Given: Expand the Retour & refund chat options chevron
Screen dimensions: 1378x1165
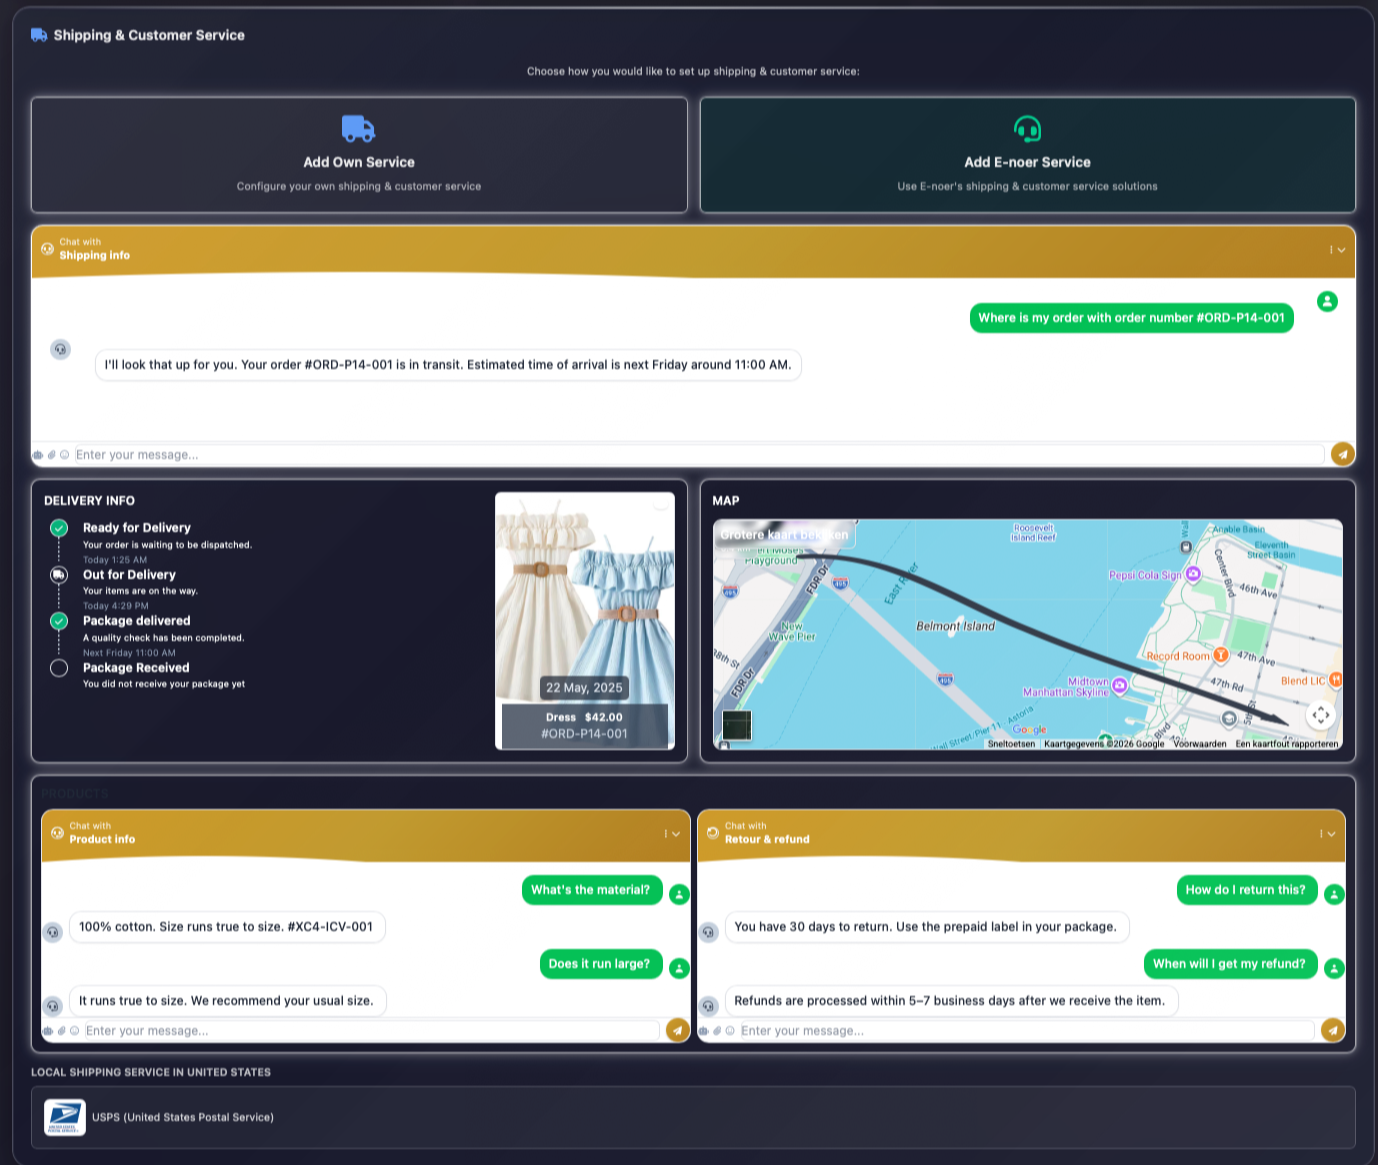Looking at the screenshot, I should (1332, 833).
